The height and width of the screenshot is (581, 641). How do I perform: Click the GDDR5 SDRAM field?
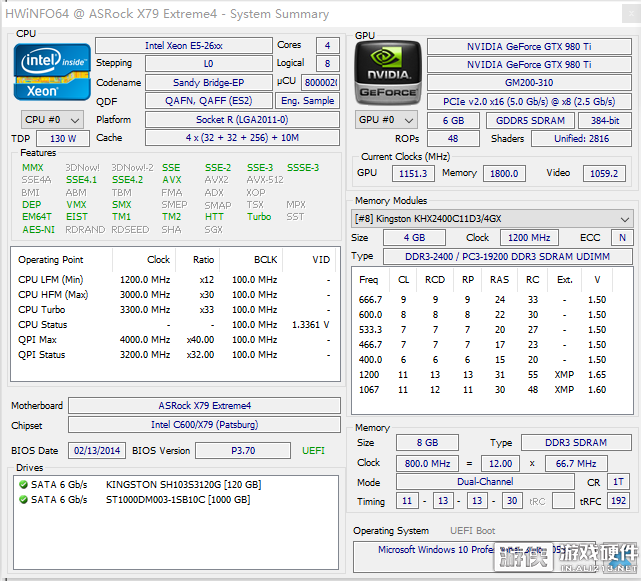coord(530,120)
